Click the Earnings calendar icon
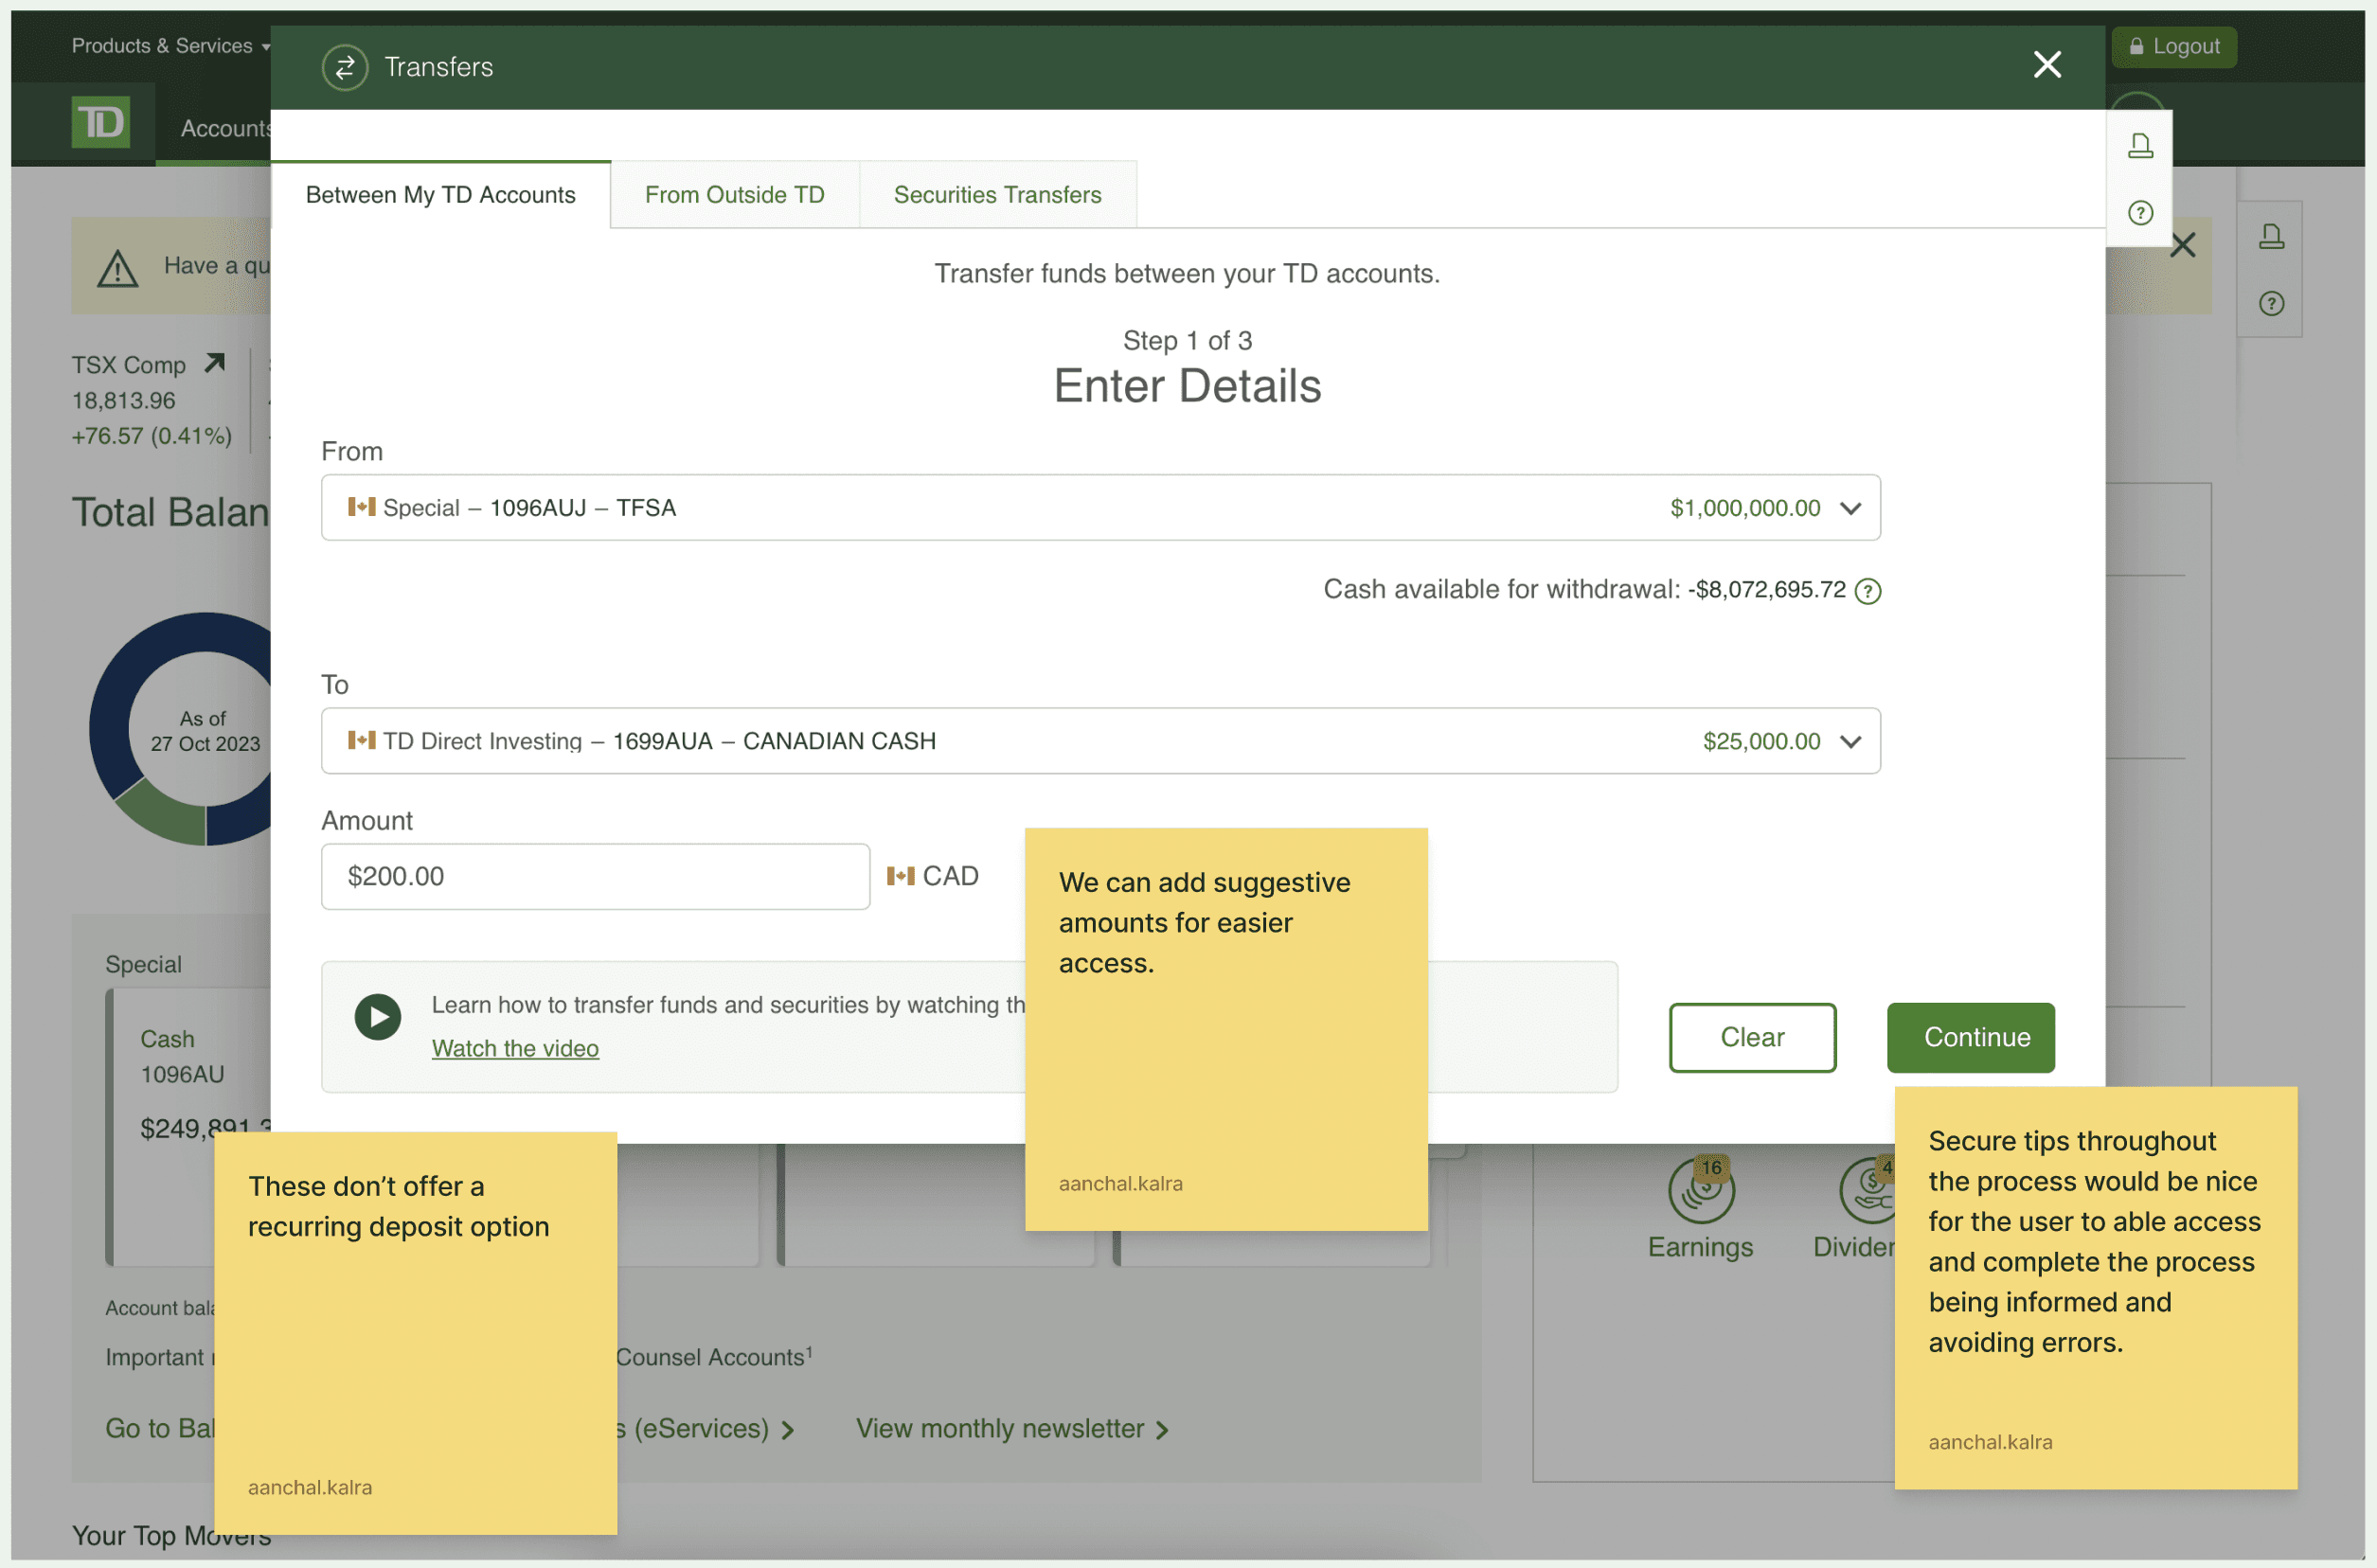 click(1700, 1191)
